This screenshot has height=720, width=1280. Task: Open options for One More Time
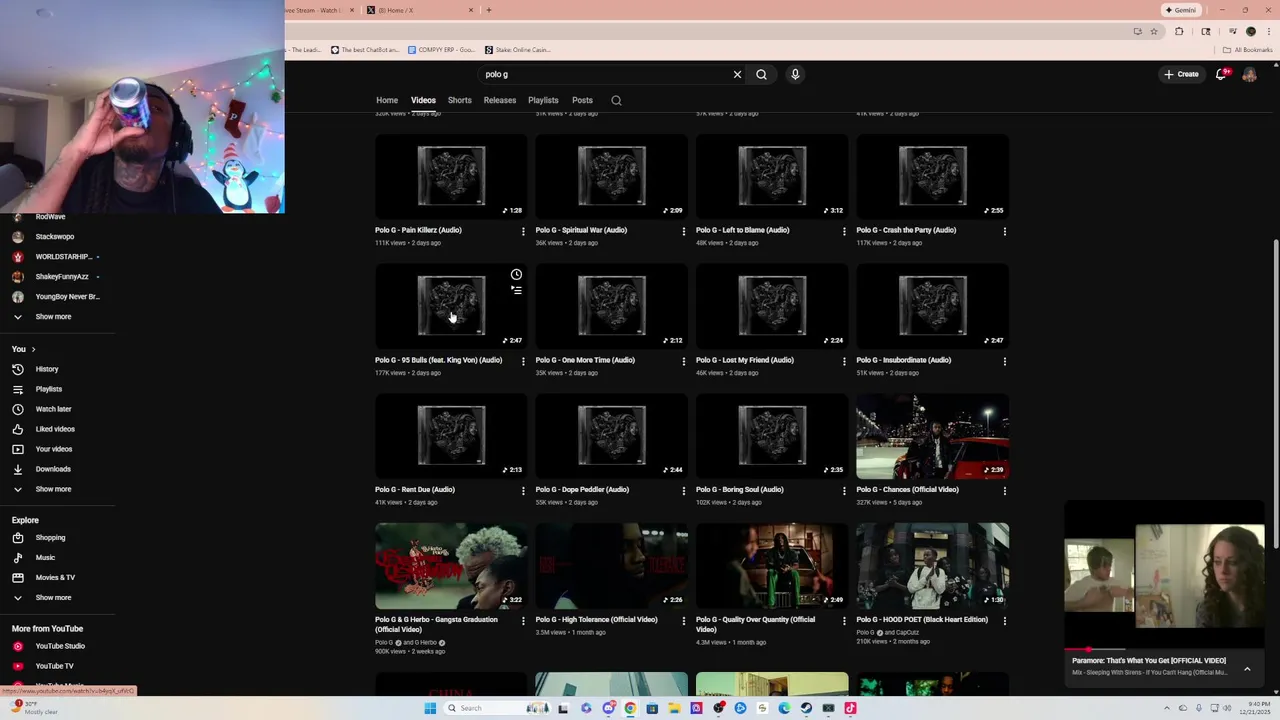coord(684,361)
